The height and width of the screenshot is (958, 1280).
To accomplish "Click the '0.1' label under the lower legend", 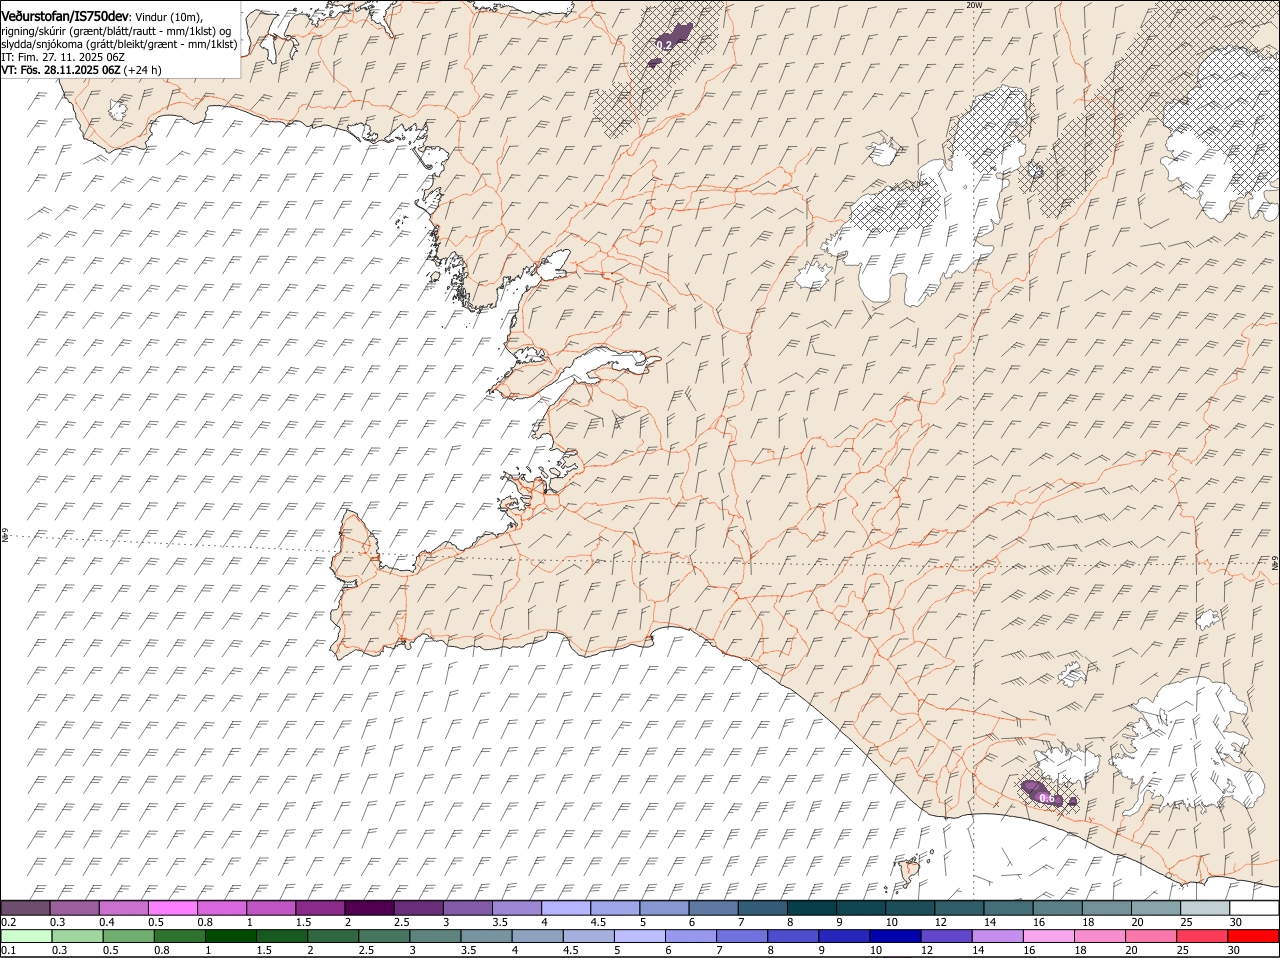I will coord(9,950).
